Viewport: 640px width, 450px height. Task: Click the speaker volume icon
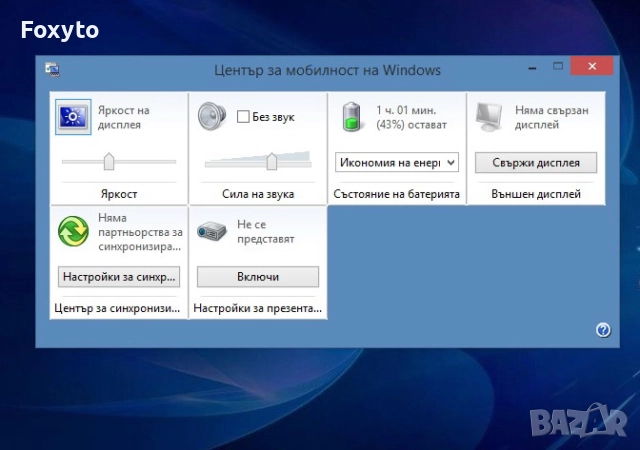point(212,116)
